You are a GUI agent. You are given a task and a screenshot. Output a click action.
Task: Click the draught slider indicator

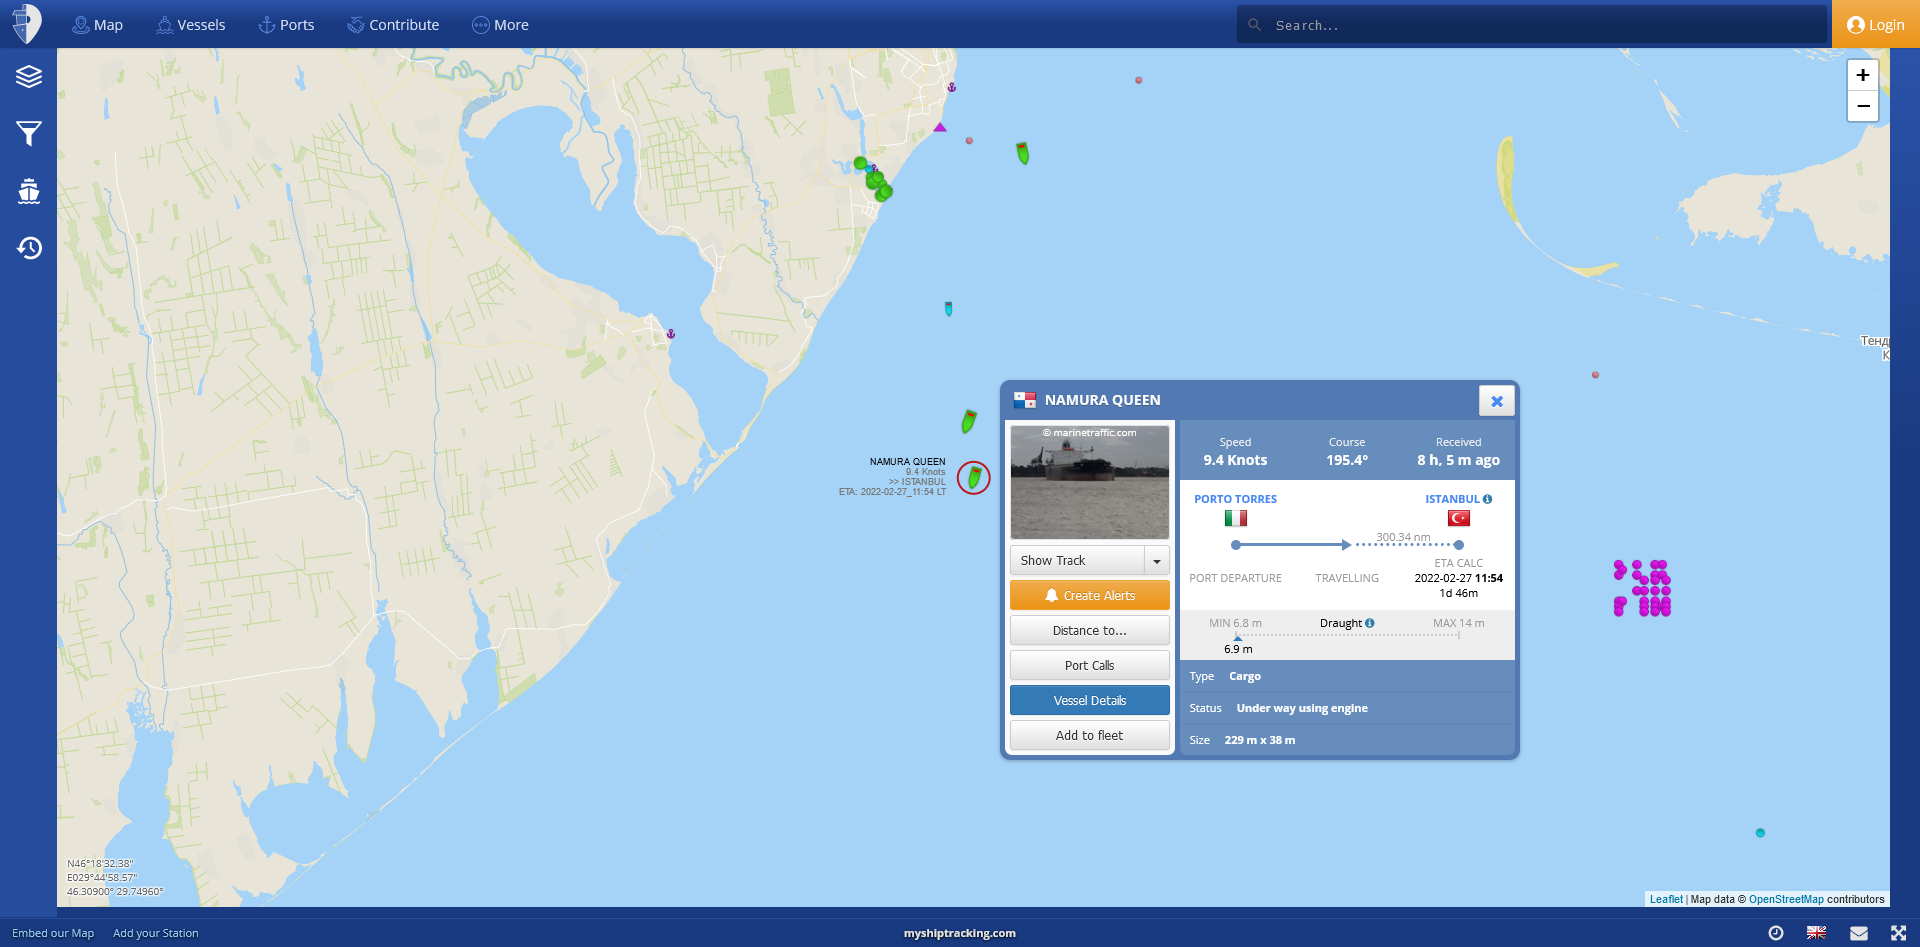[1237, 637]
